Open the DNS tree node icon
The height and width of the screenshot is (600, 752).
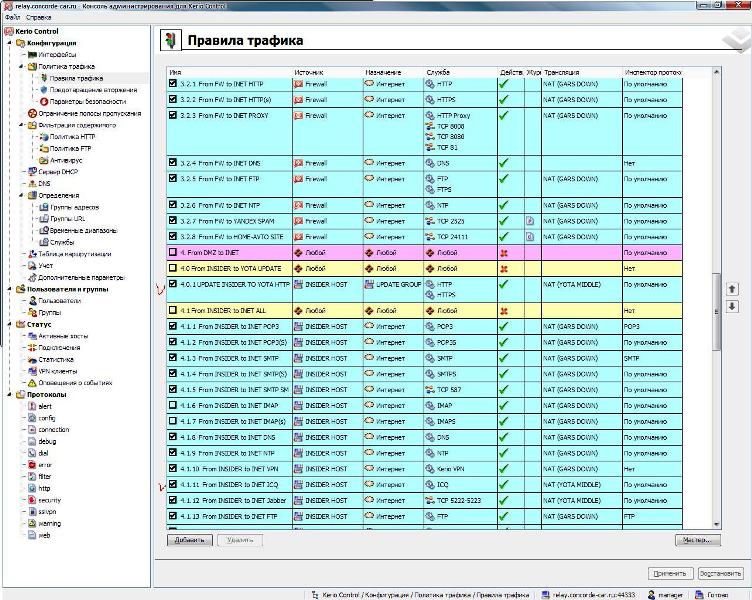point(32,184)
